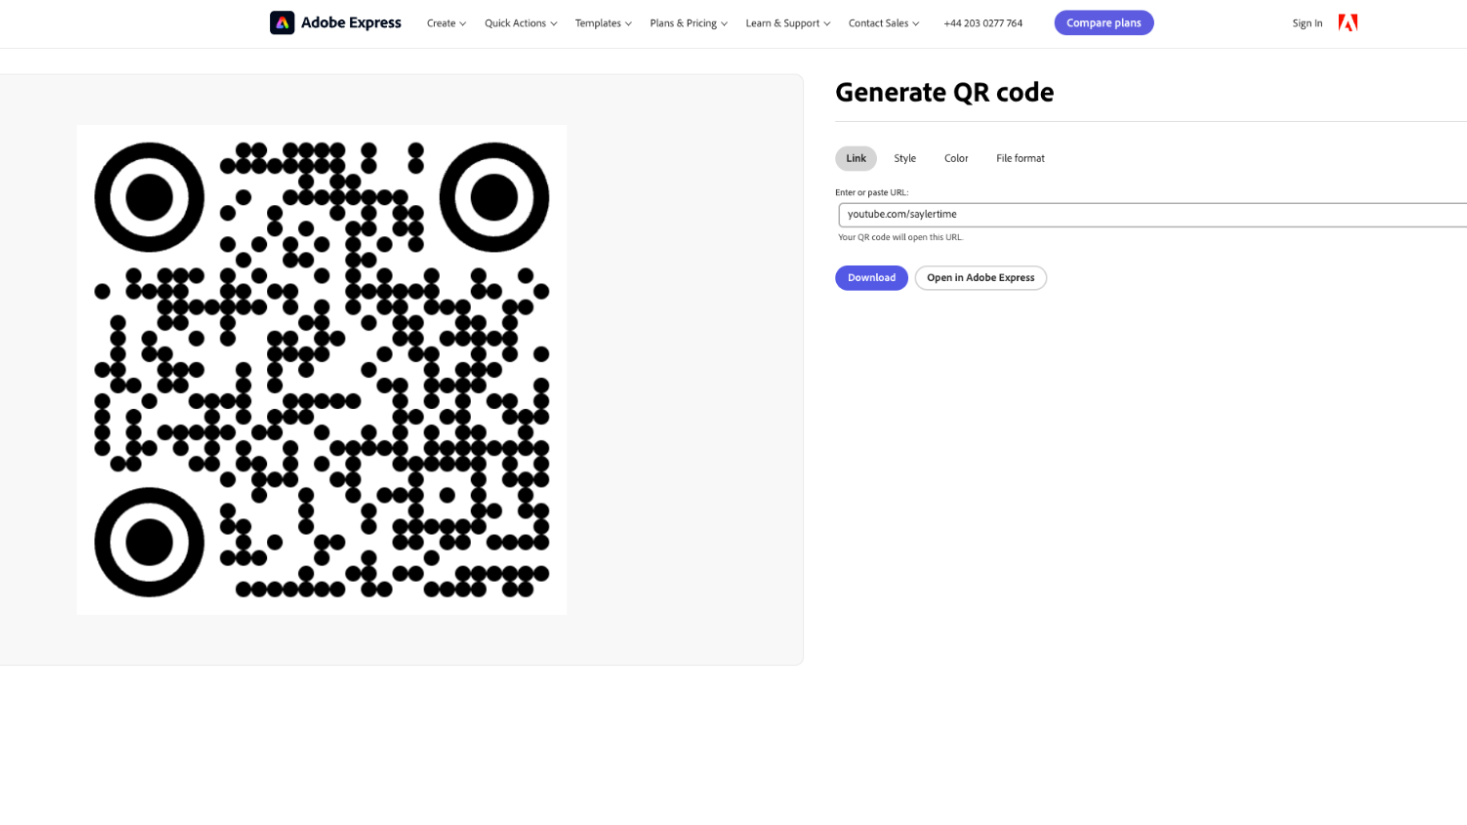Image resolution: width=1467 pixels, height=825 pixels.
Task: Click Sign in link
Action: pos(1307,23)
